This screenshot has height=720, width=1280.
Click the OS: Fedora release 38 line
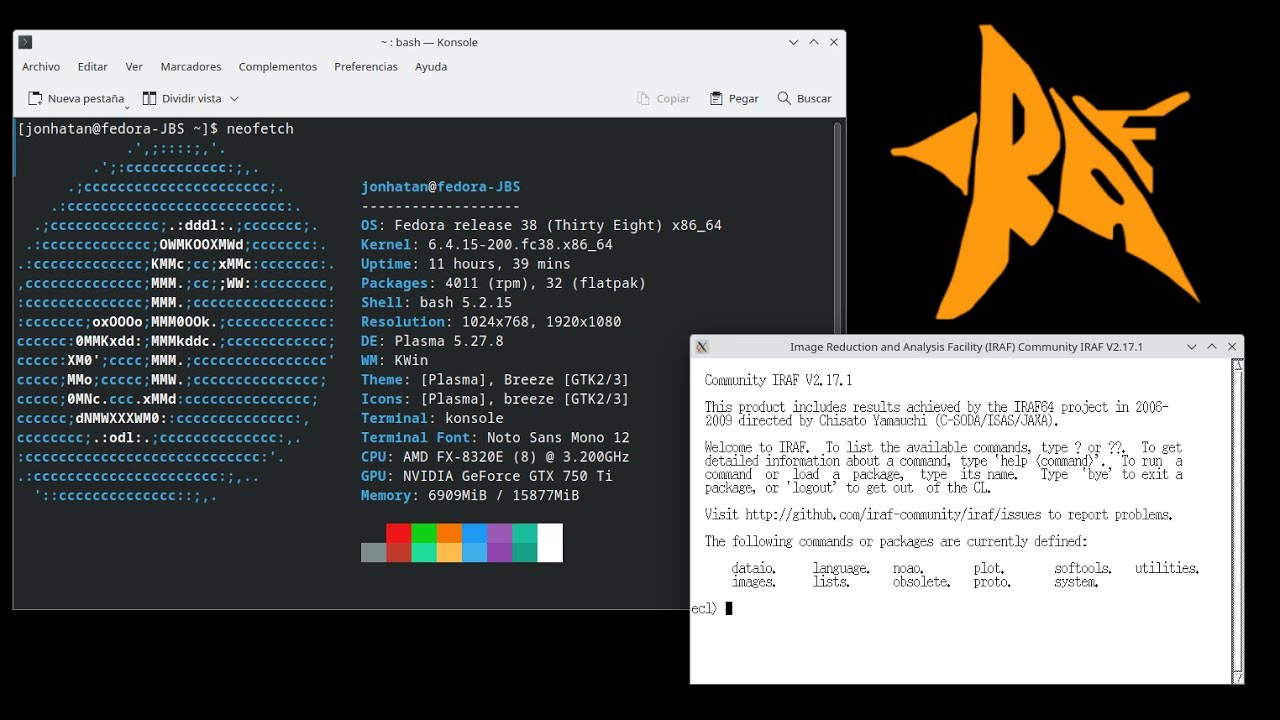(541, 226)
